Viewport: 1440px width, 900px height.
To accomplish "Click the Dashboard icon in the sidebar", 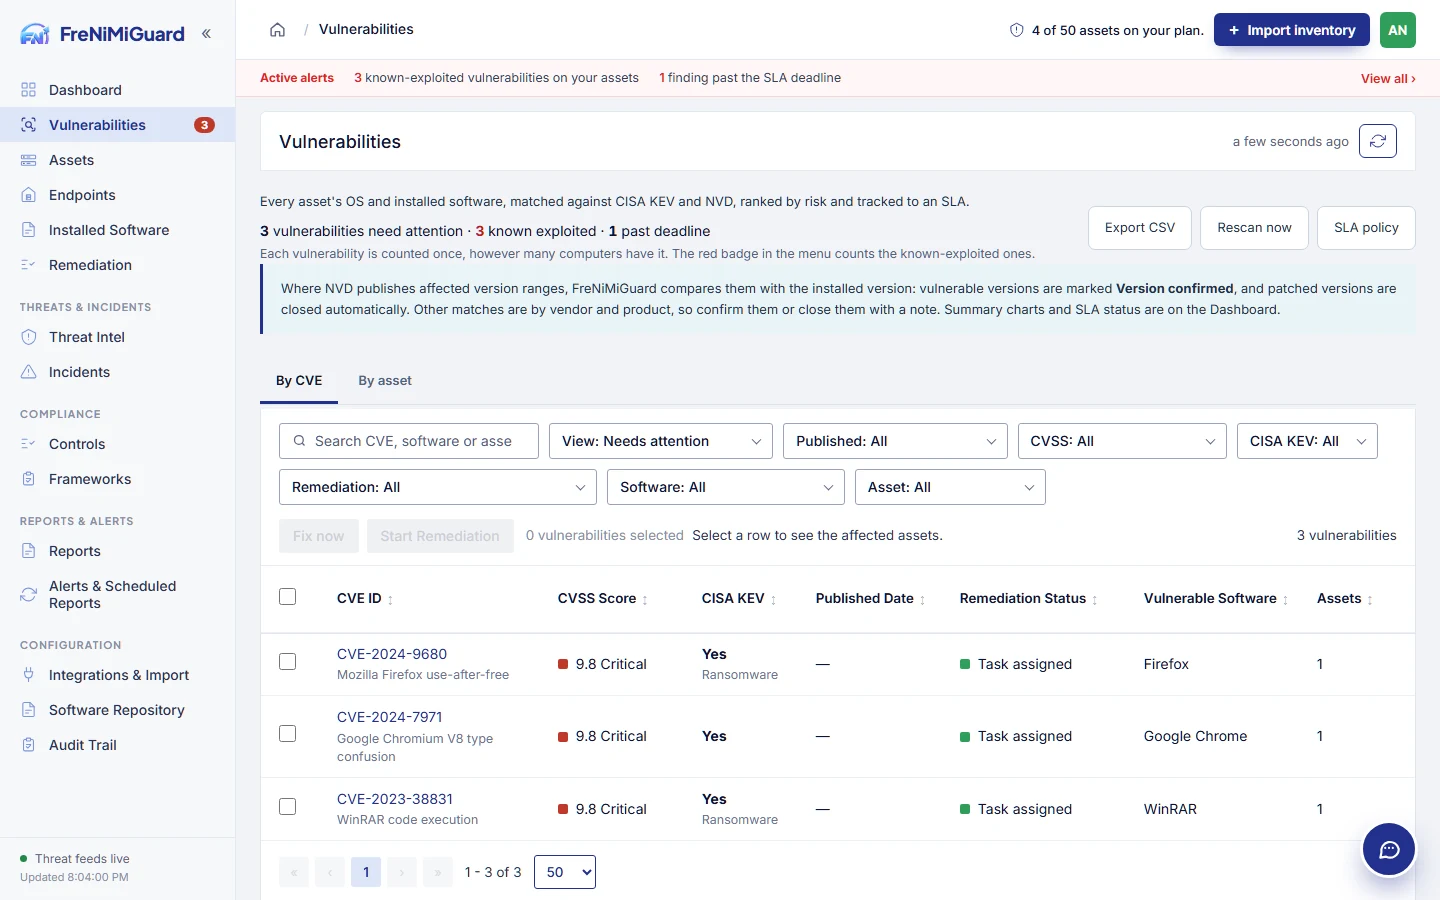I will click(29, 90).
